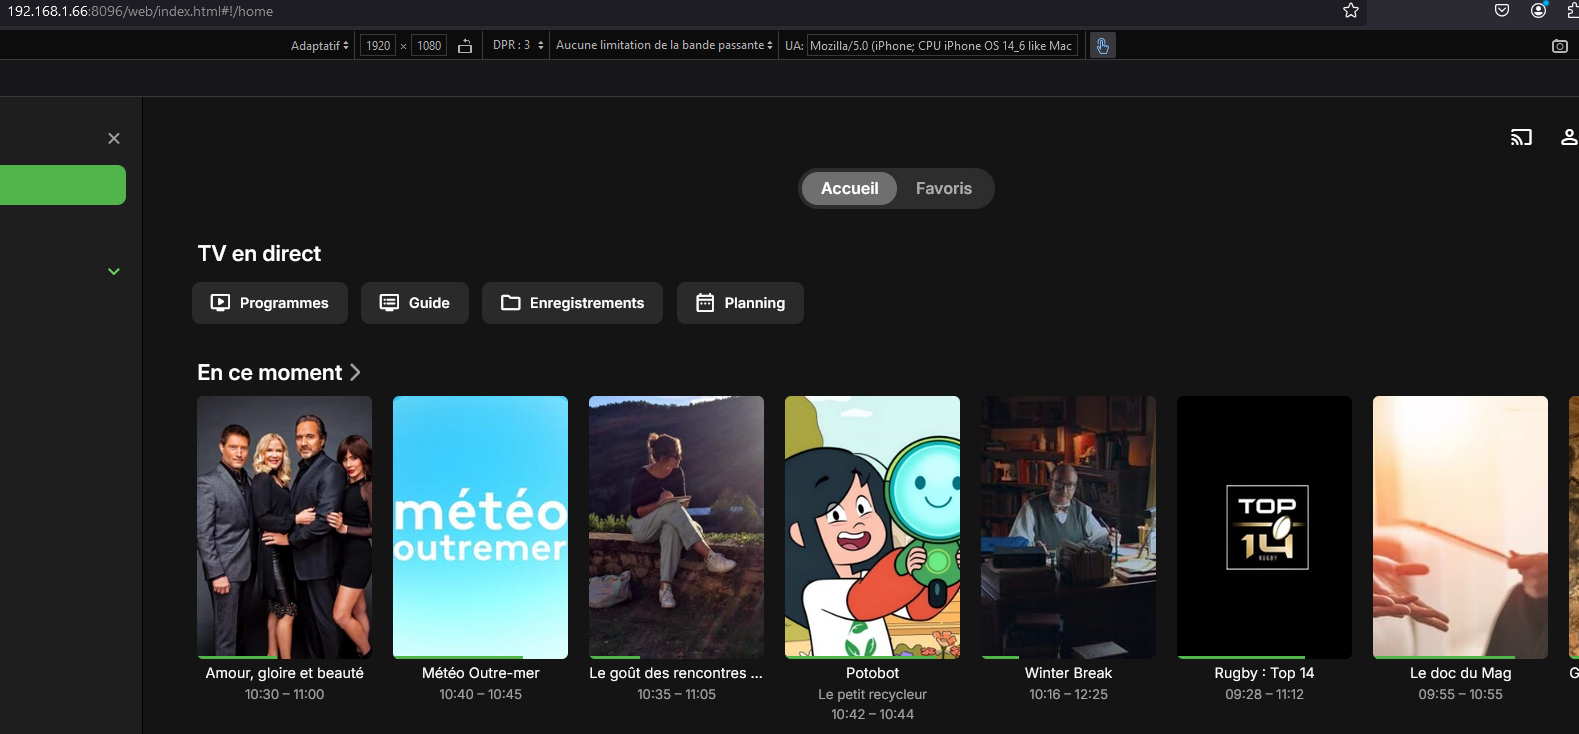1579x734 pixels.
Task: Open the Rugby : Top 14 thumbnail
Action: (1264, 527)
